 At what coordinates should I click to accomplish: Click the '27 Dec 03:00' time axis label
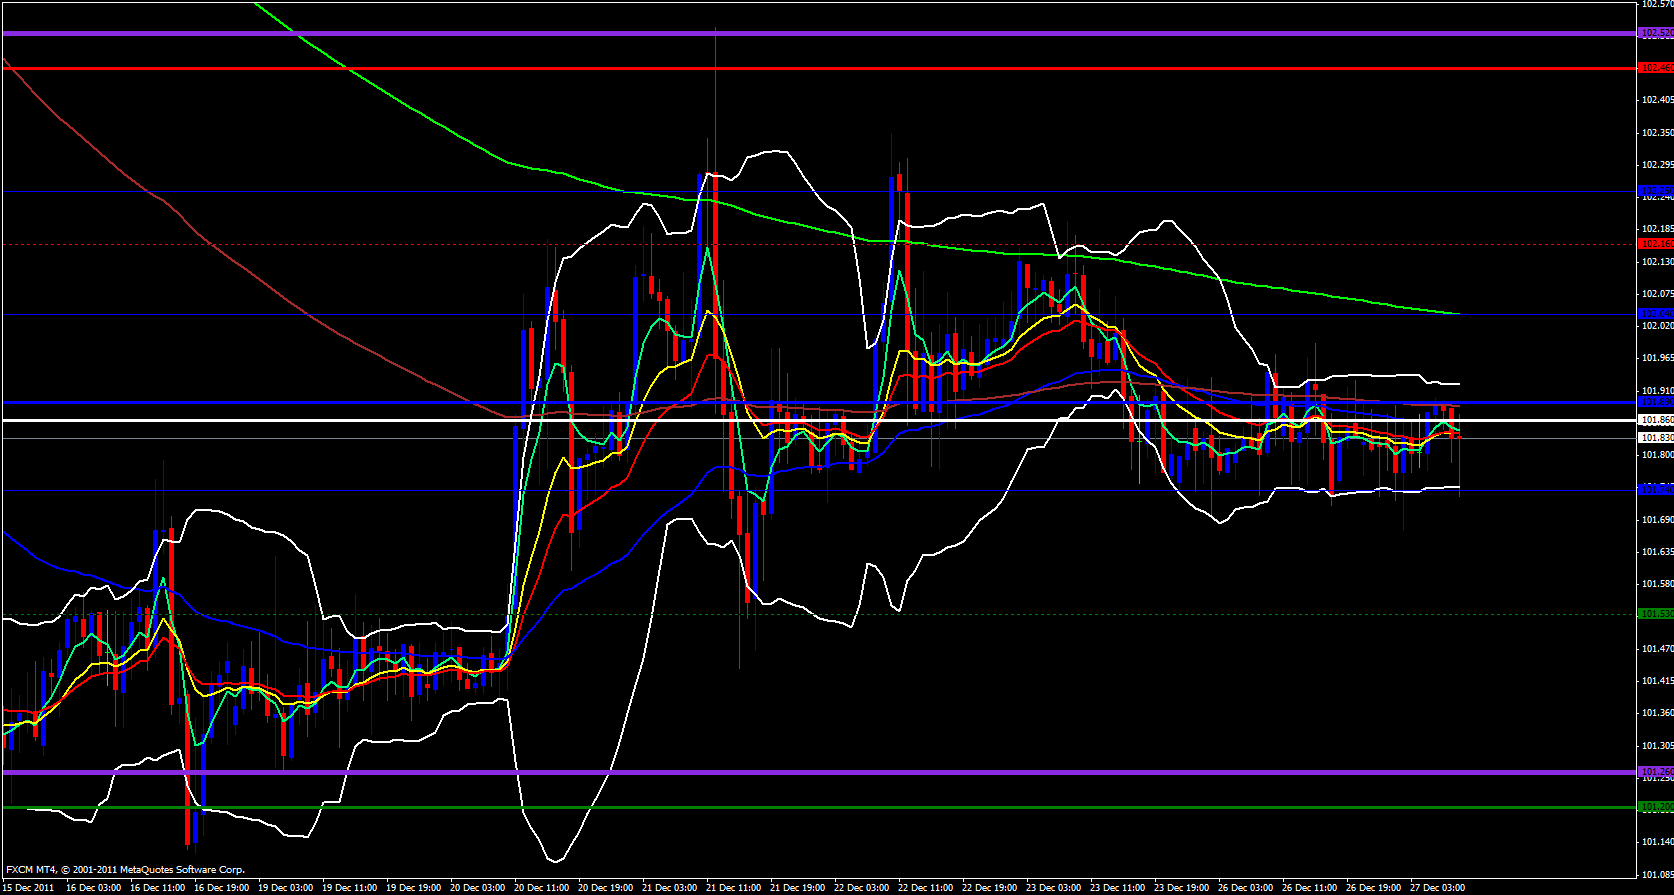tap(1437, 888)
